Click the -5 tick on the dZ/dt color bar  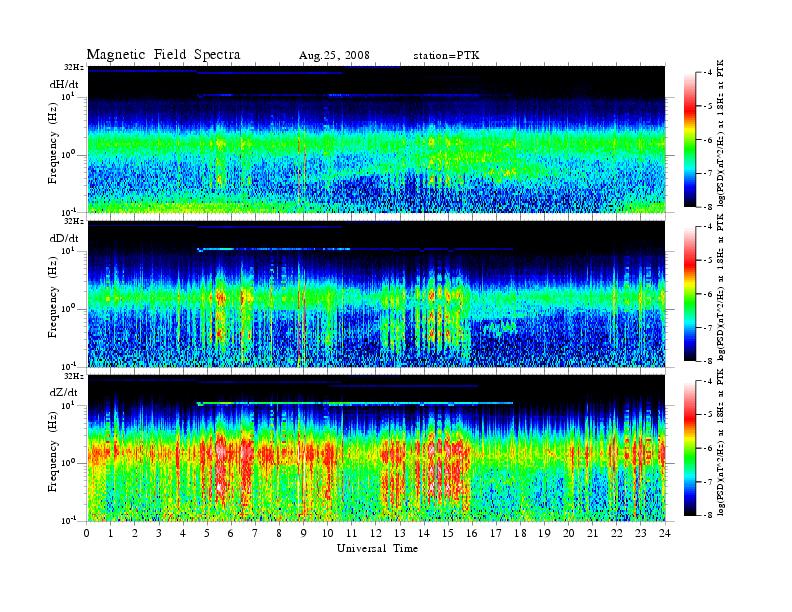pyautogui.click(x=708, y=415)
